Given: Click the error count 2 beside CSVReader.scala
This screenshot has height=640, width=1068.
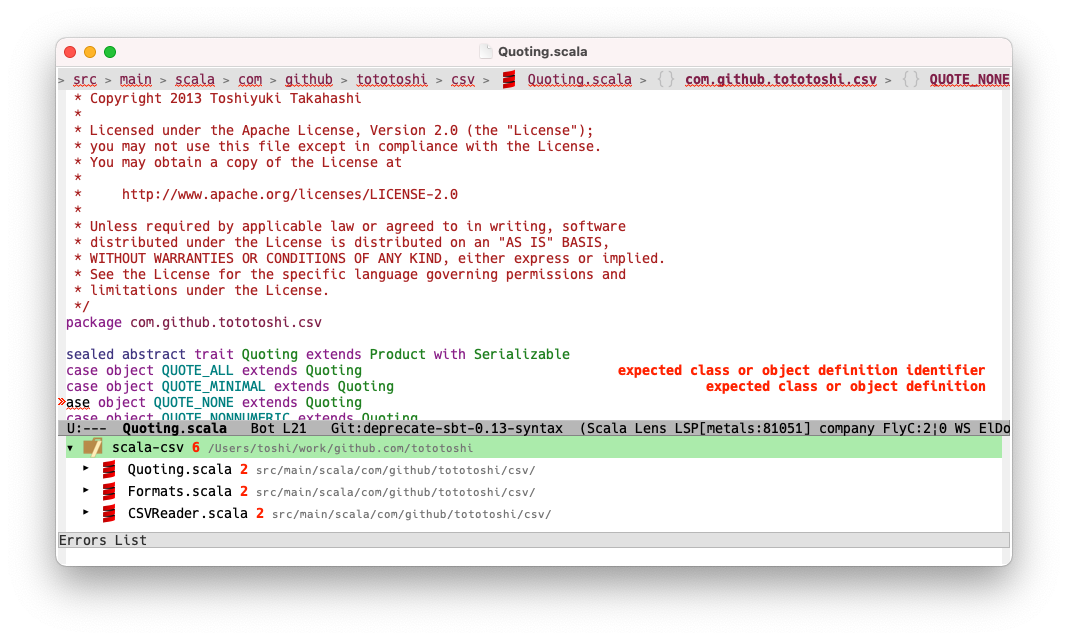Looking at the screenshot, I should pos(260,513).
